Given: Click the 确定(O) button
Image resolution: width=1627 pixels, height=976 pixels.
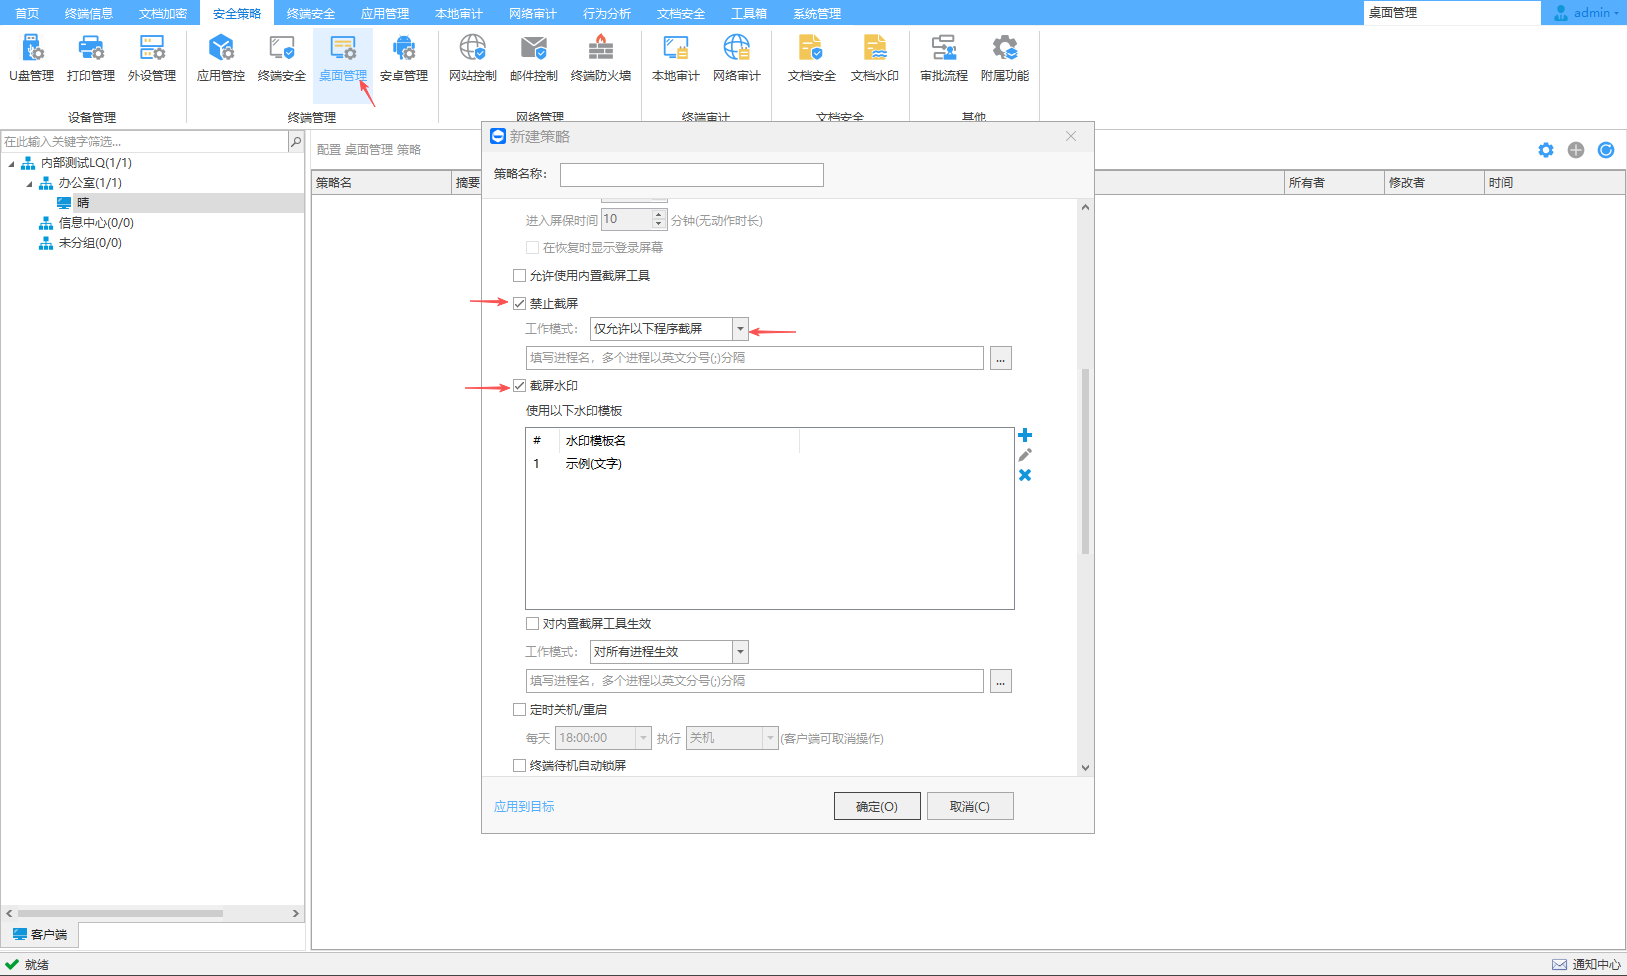Looking at the screenshot, I should pyautogui.click(x=877, y=806).
